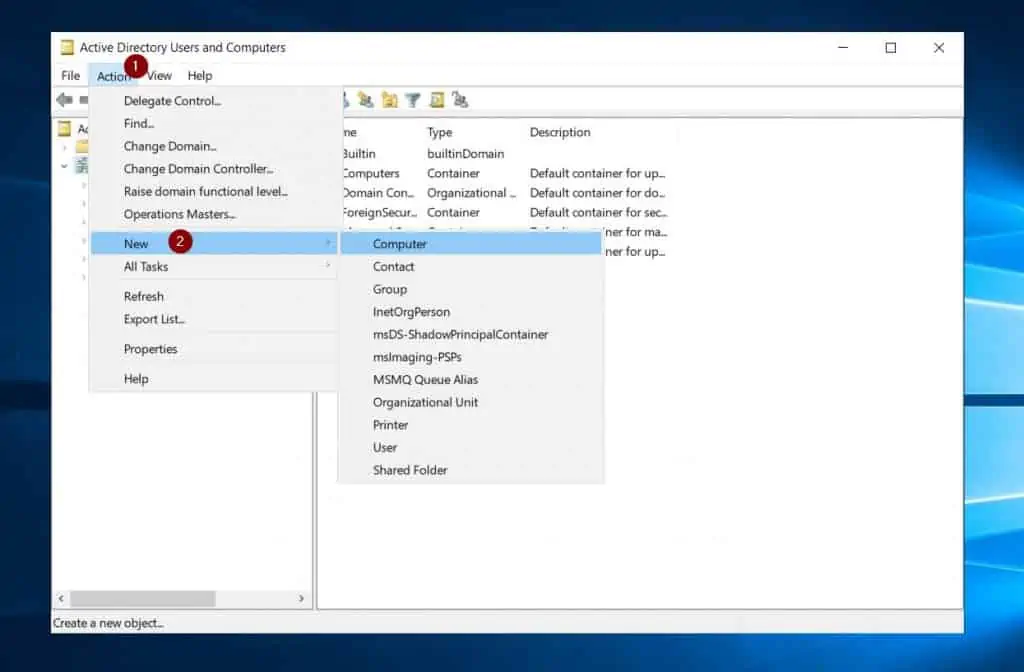Choose InetOrgPerson from New submenu
1024x672 pixels.
471,312
